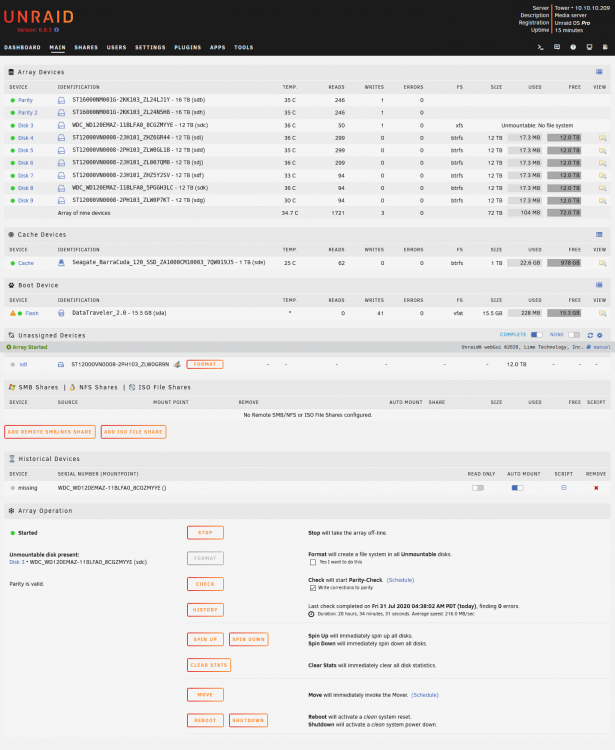Uncheck 'Write corrections to parity'
Viewport: 615px width, 750px height.
(x=313, y=588)
